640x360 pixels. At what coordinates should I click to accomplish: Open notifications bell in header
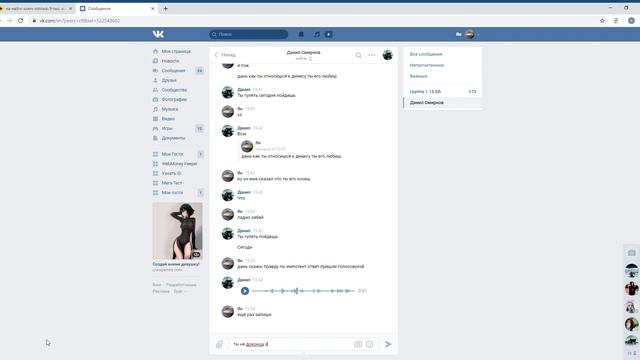click(301, 34)
